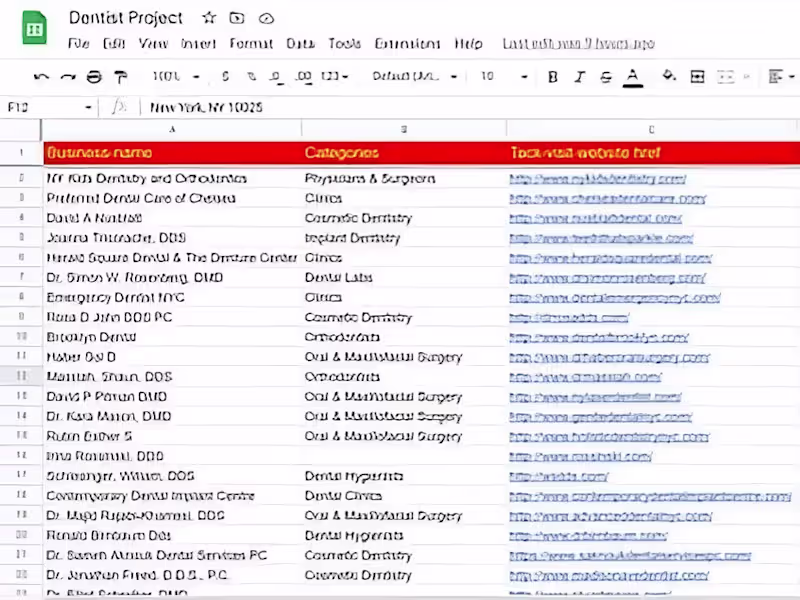This screenshot has height=600, width=800.
Task: Select the Dental Clinics category cell
Action: pos(404,496)
